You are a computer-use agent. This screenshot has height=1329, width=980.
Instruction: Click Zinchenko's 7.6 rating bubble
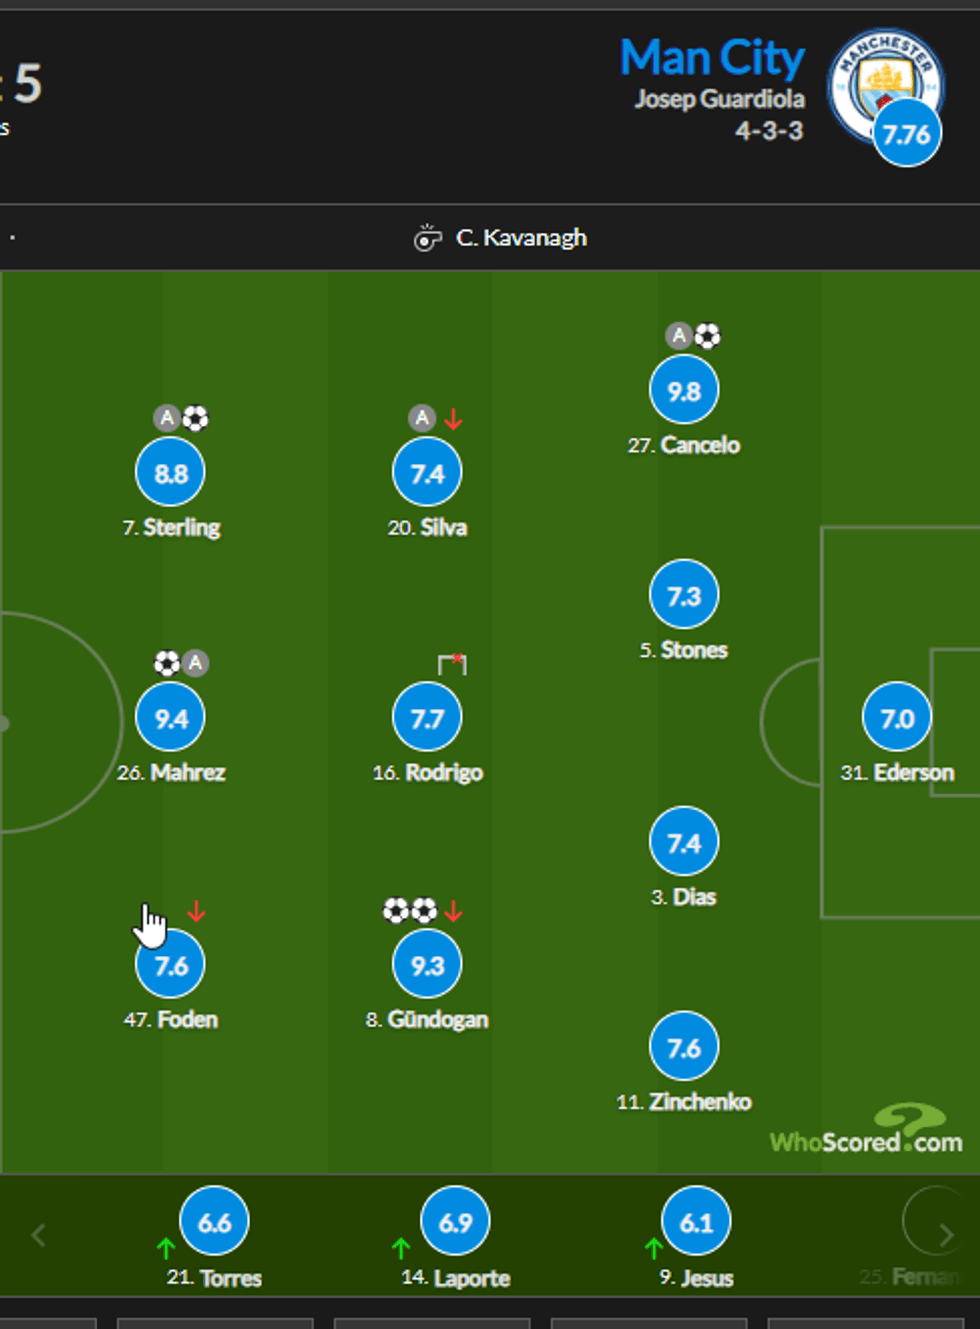(684, 1048)
